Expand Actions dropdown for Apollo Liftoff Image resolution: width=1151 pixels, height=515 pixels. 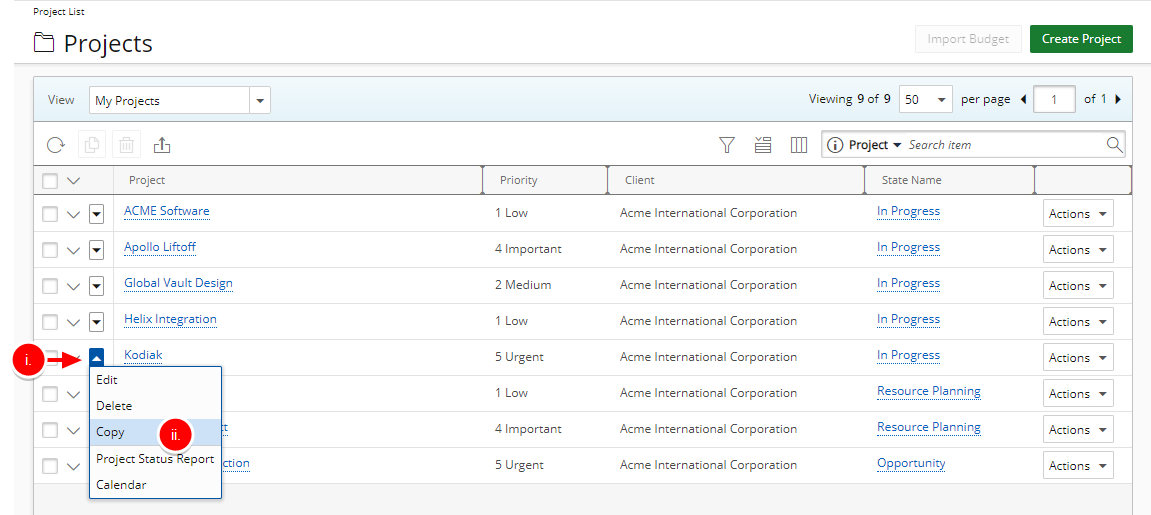point(1078,250)
